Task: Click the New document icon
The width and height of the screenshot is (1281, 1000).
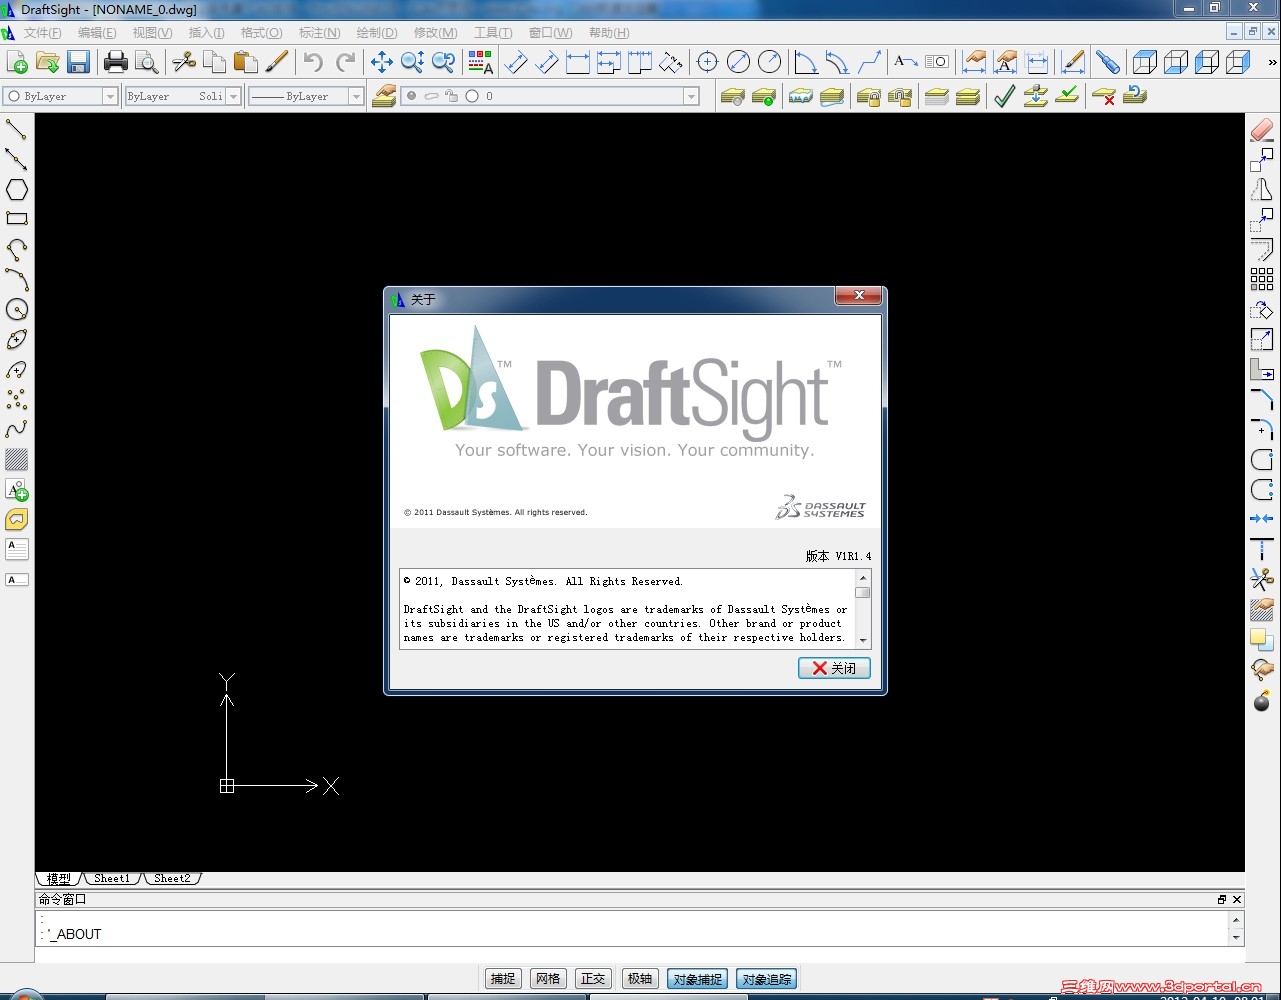Action: tap(17, 62)
